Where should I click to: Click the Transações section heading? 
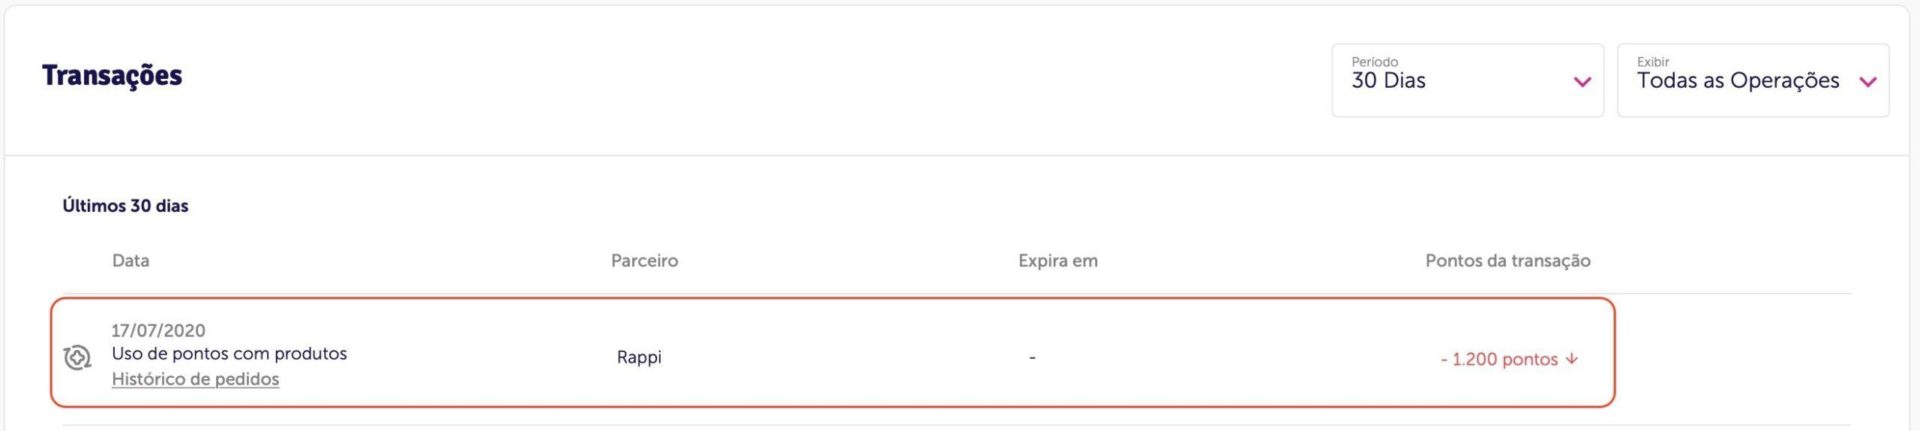[x=112, y=76]
